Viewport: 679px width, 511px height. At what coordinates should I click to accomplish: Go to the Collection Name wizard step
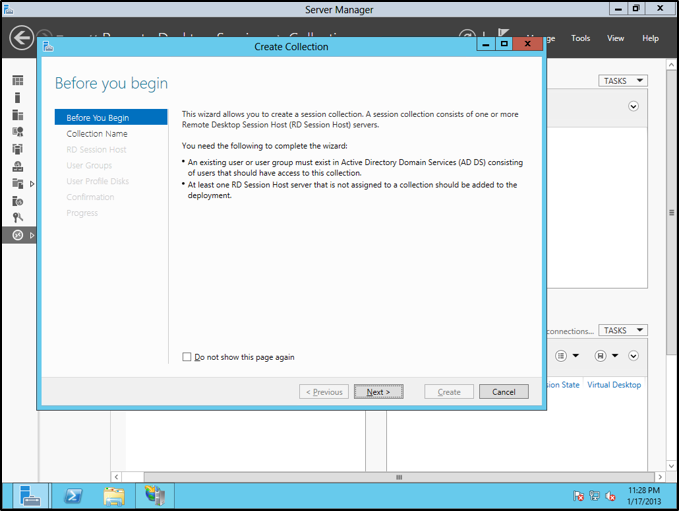pyautogui.click(x=97, y=134)
